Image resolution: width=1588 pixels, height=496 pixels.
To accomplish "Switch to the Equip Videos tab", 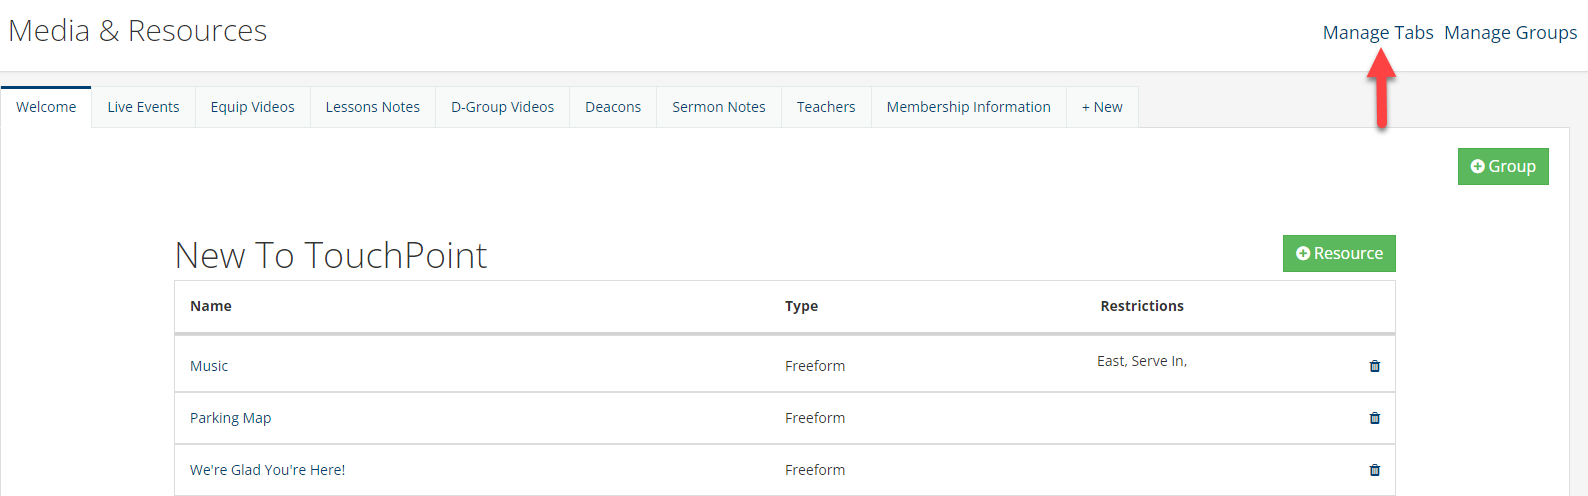I will [x=252, y=107].
